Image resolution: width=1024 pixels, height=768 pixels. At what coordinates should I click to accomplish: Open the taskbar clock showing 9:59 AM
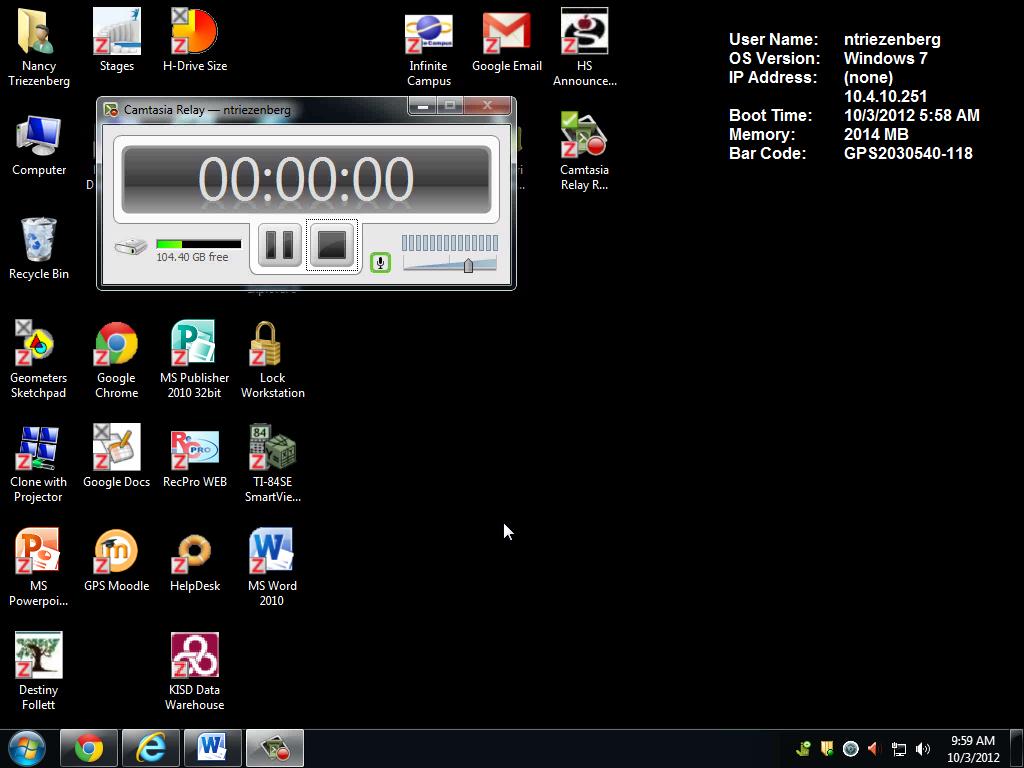tap(973, 748)
